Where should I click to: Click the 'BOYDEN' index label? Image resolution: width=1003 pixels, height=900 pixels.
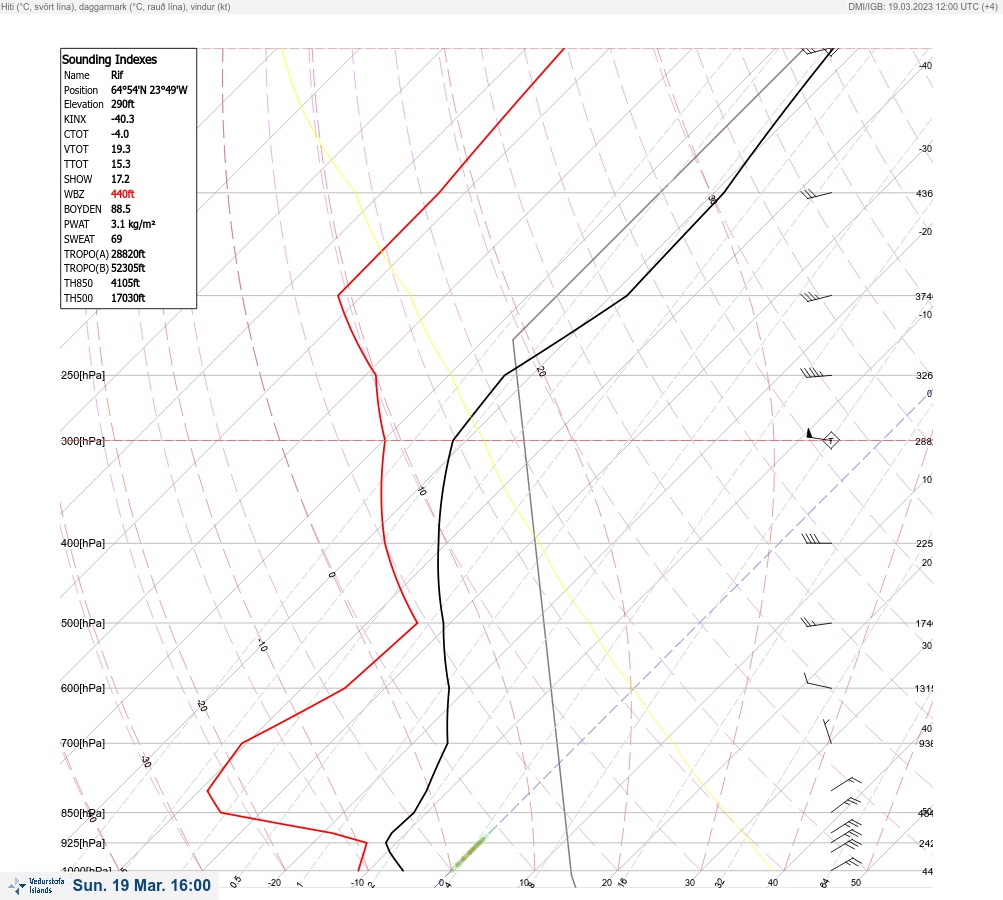coord(83,209)
